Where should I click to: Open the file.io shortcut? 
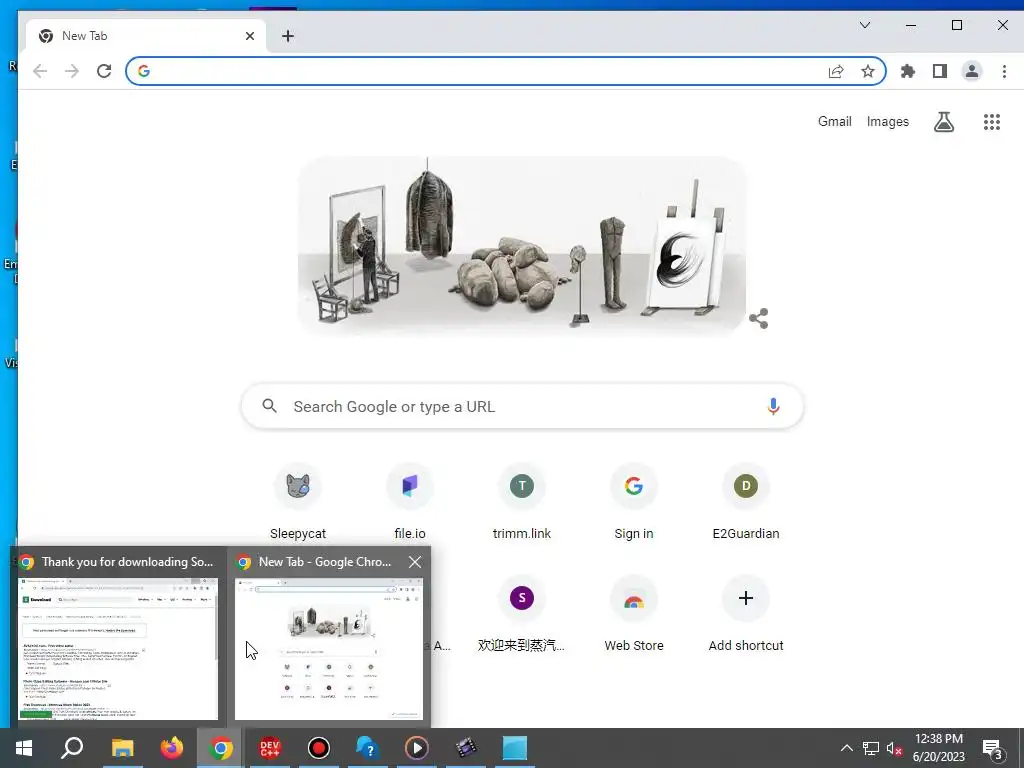click(x=409, y=502)
